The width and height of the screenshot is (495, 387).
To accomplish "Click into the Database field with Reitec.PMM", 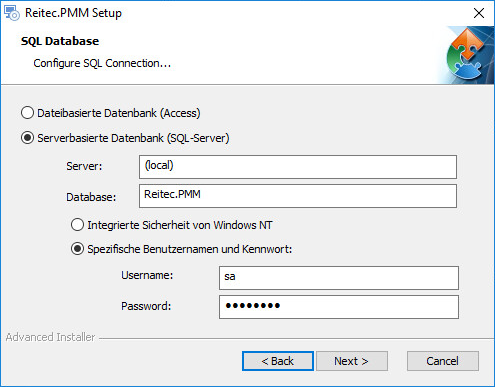I will (x=298, y=196).
